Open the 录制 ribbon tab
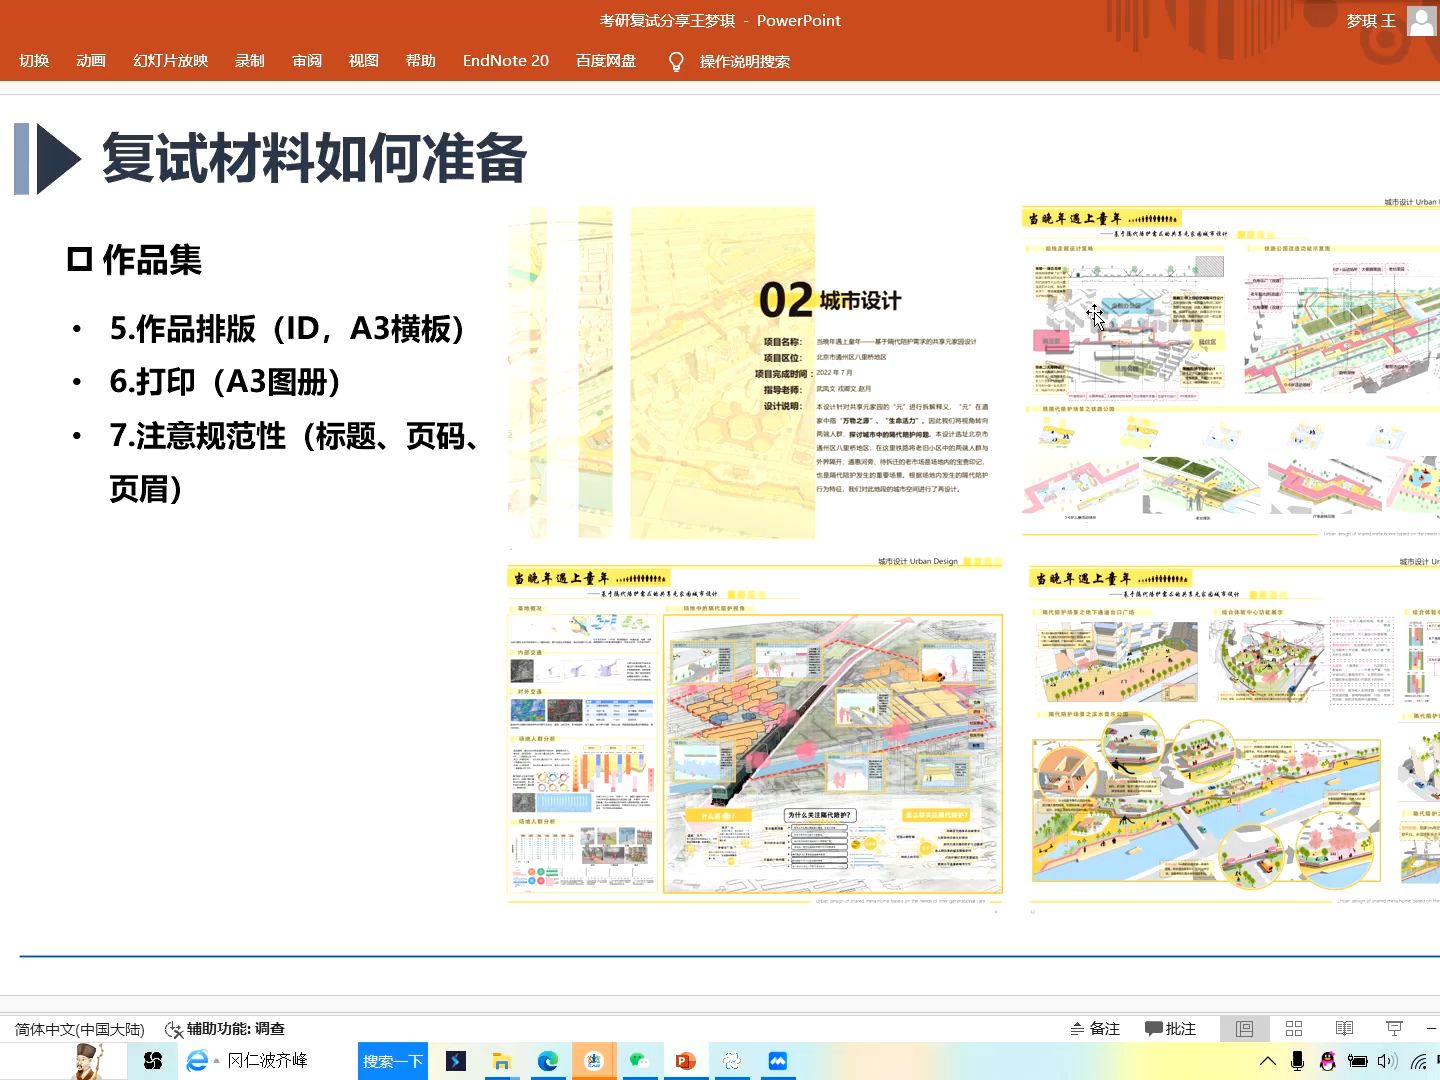This screenshot has width=1440, height=1080. [x=250, y=61]
